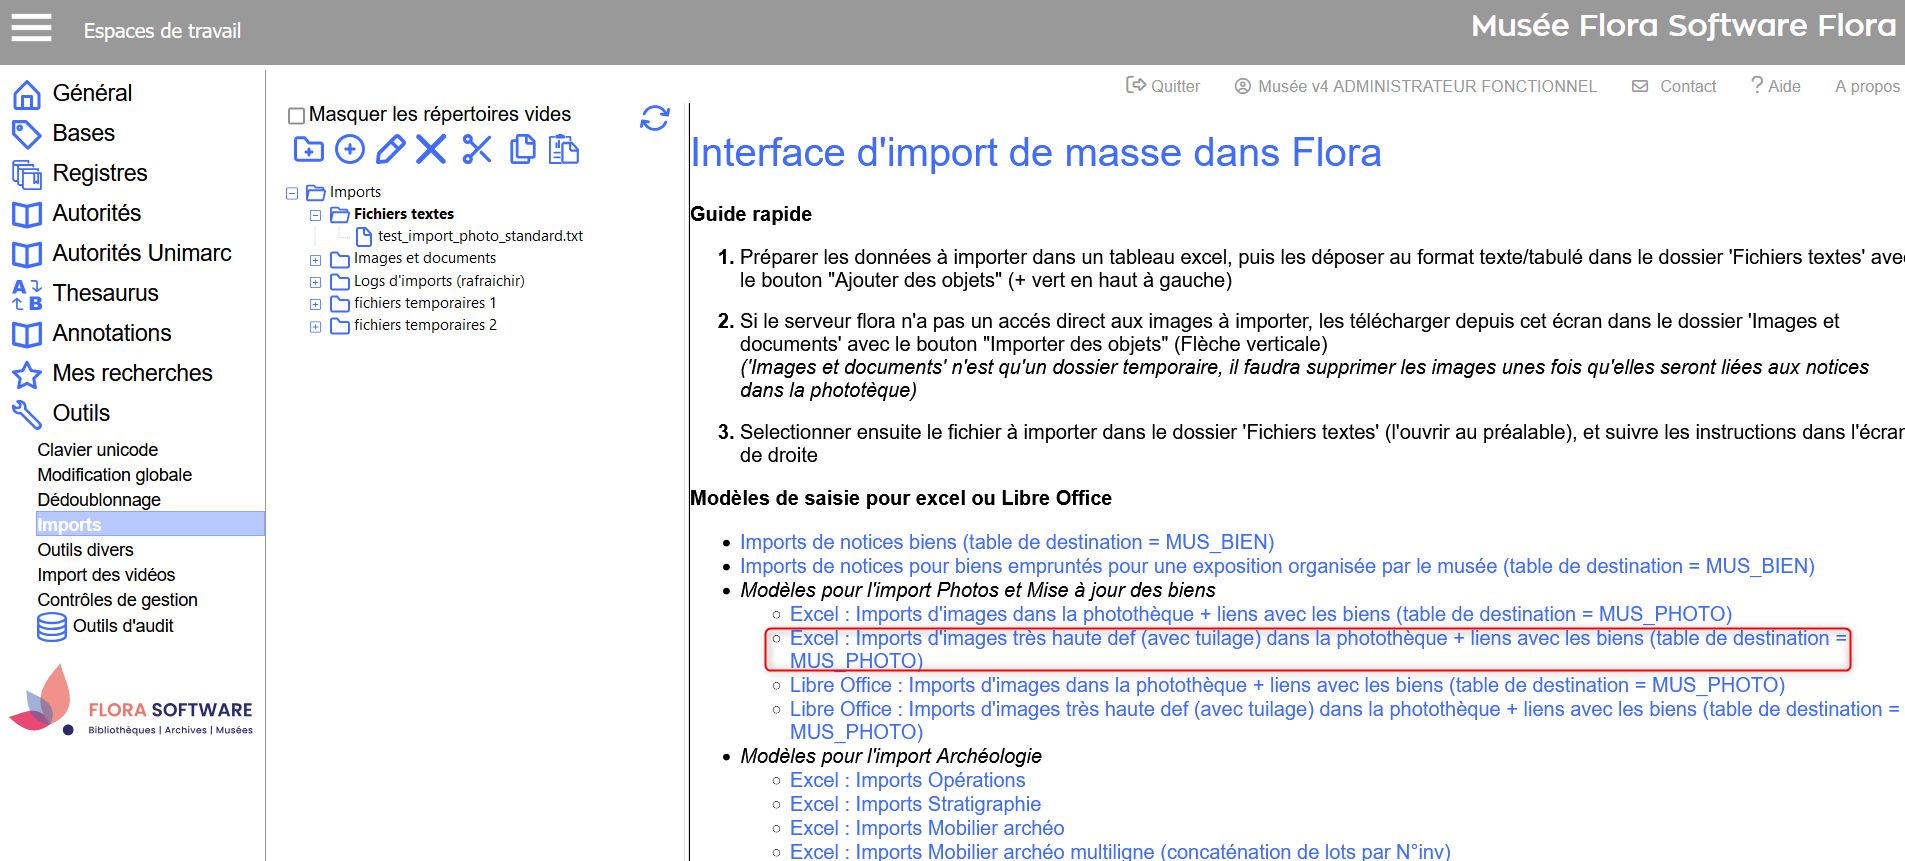
Task: Click the user icon beside Musée v4
Action: [x=1243, y=86]
